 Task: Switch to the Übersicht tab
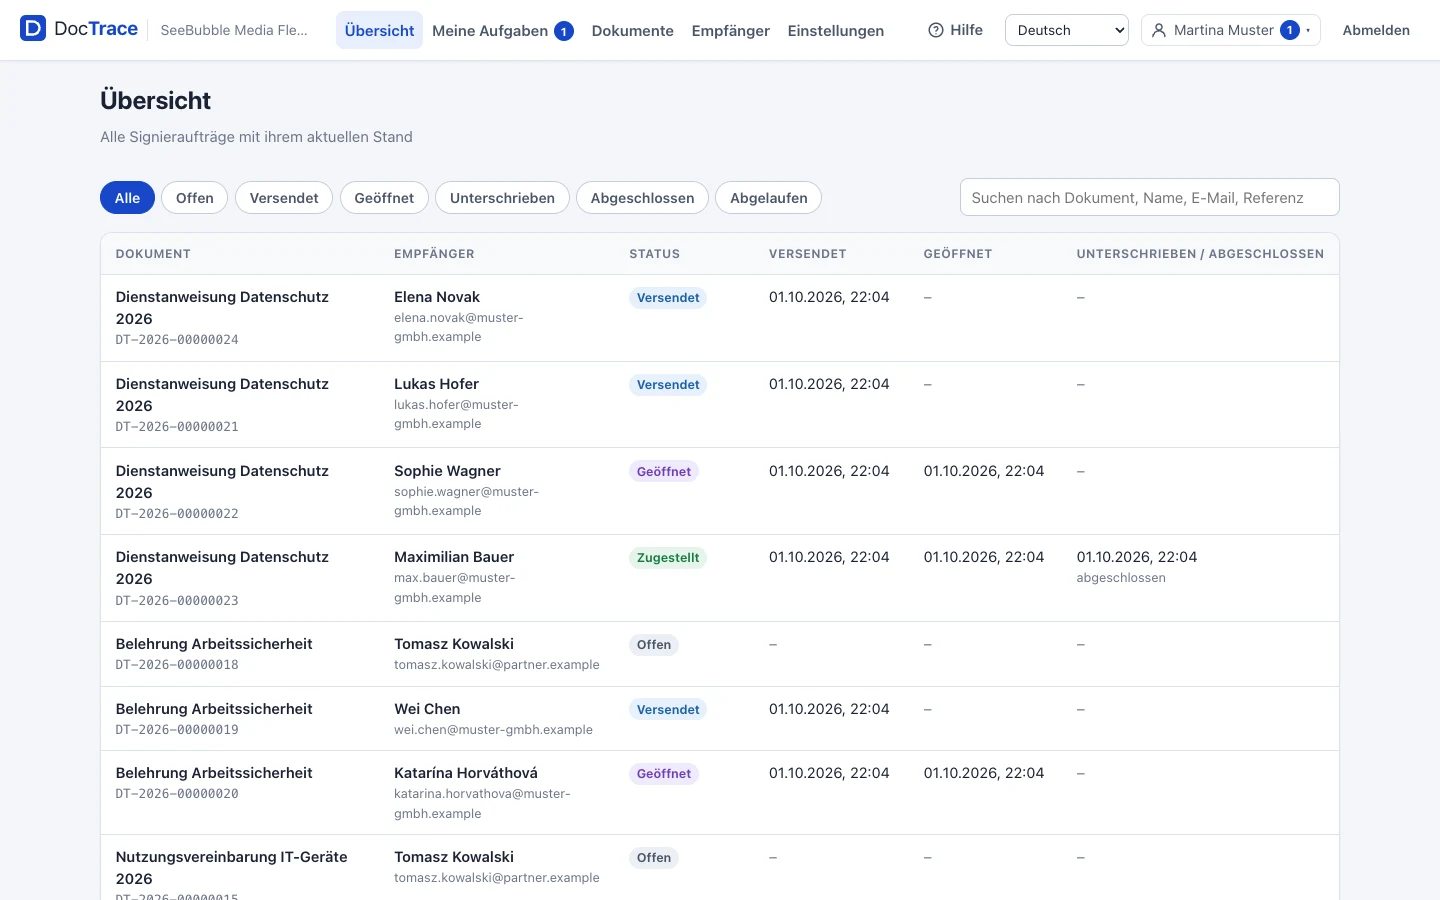379,30
